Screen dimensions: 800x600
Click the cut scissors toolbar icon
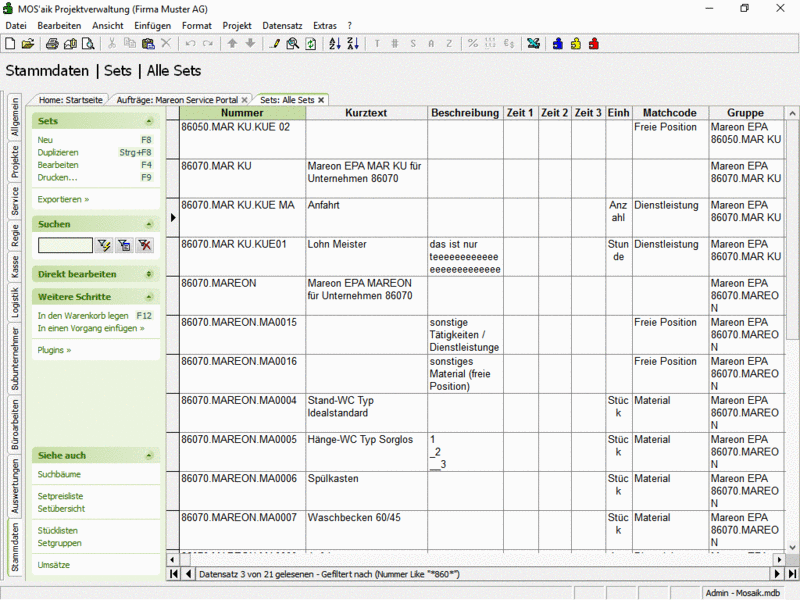pyautogui.click(x=112, y=44)
